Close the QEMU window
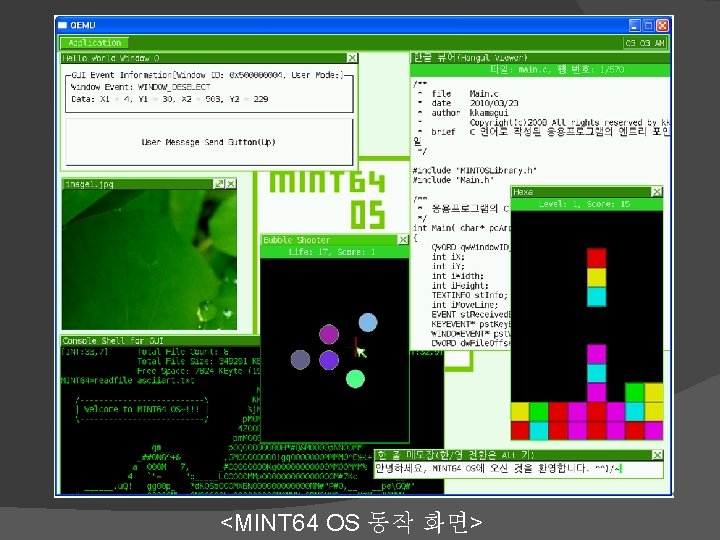This screenshot has width=720, height=540. click(662, 25)
